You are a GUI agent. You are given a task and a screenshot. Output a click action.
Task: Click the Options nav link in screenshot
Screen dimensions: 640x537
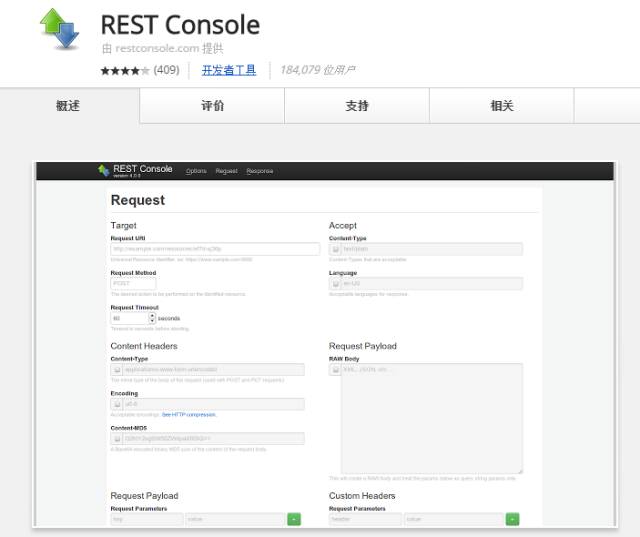pyautogui.click(x=196, y=171)
